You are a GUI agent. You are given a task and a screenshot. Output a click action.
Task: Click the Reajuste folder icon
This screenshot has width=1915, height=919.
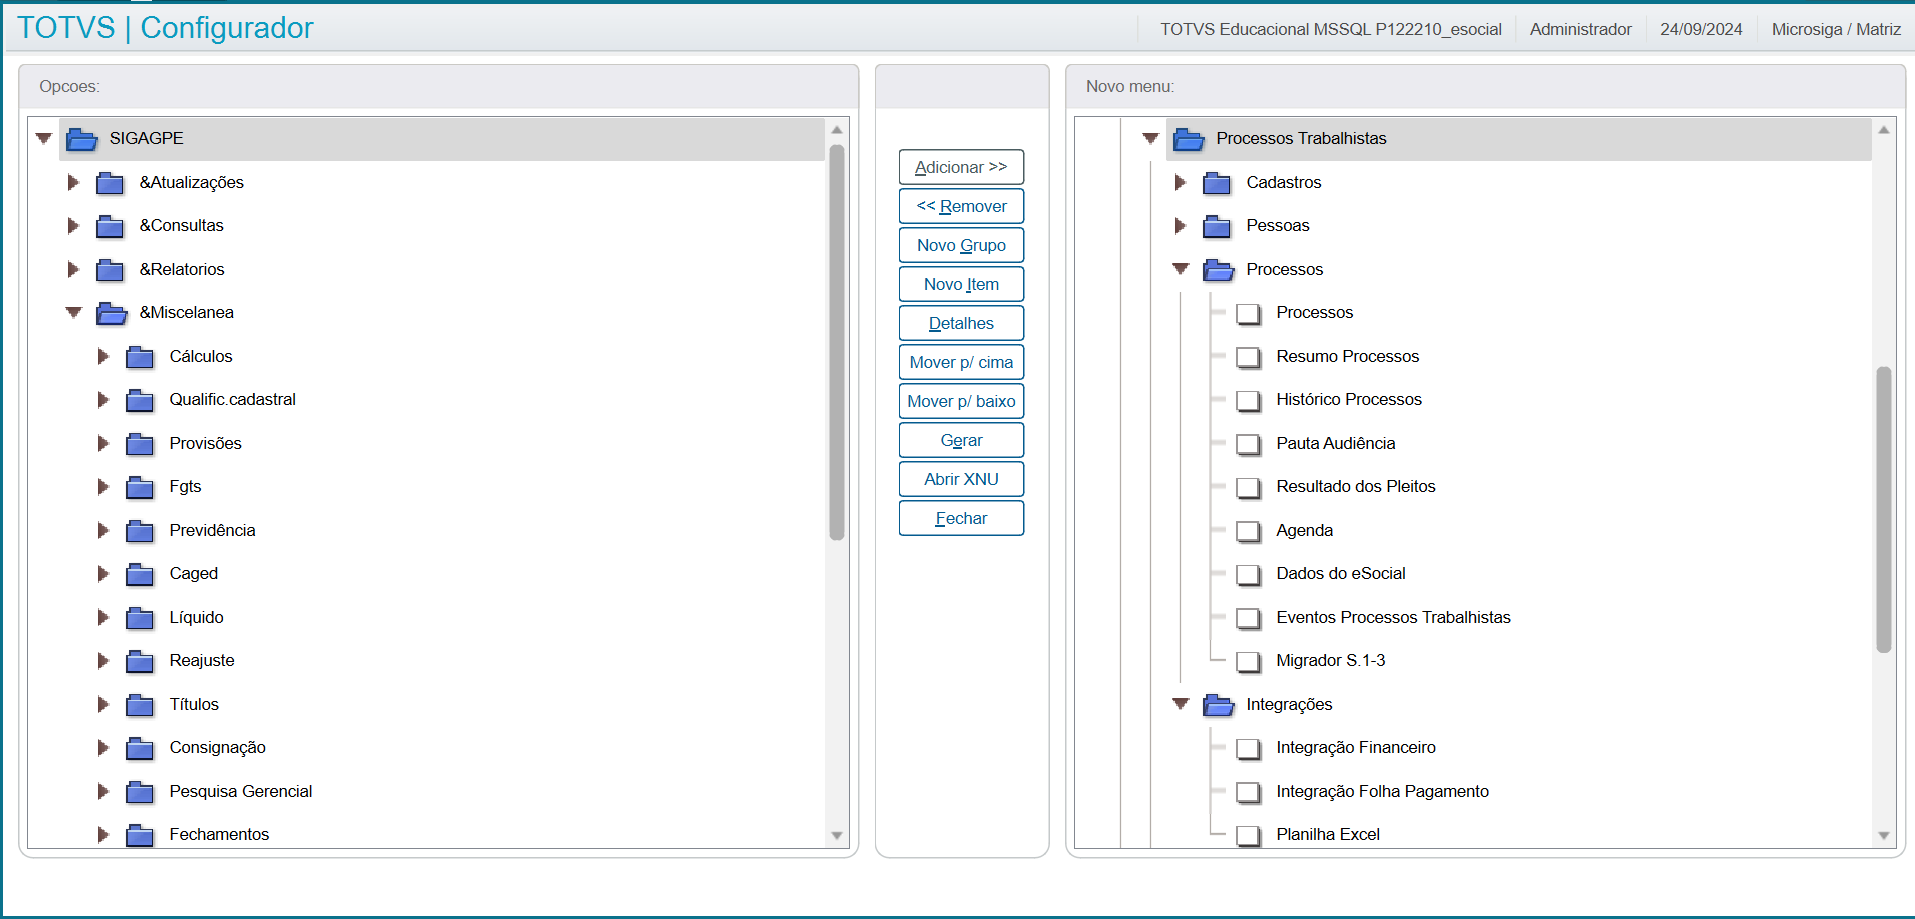tap(140, 661)
